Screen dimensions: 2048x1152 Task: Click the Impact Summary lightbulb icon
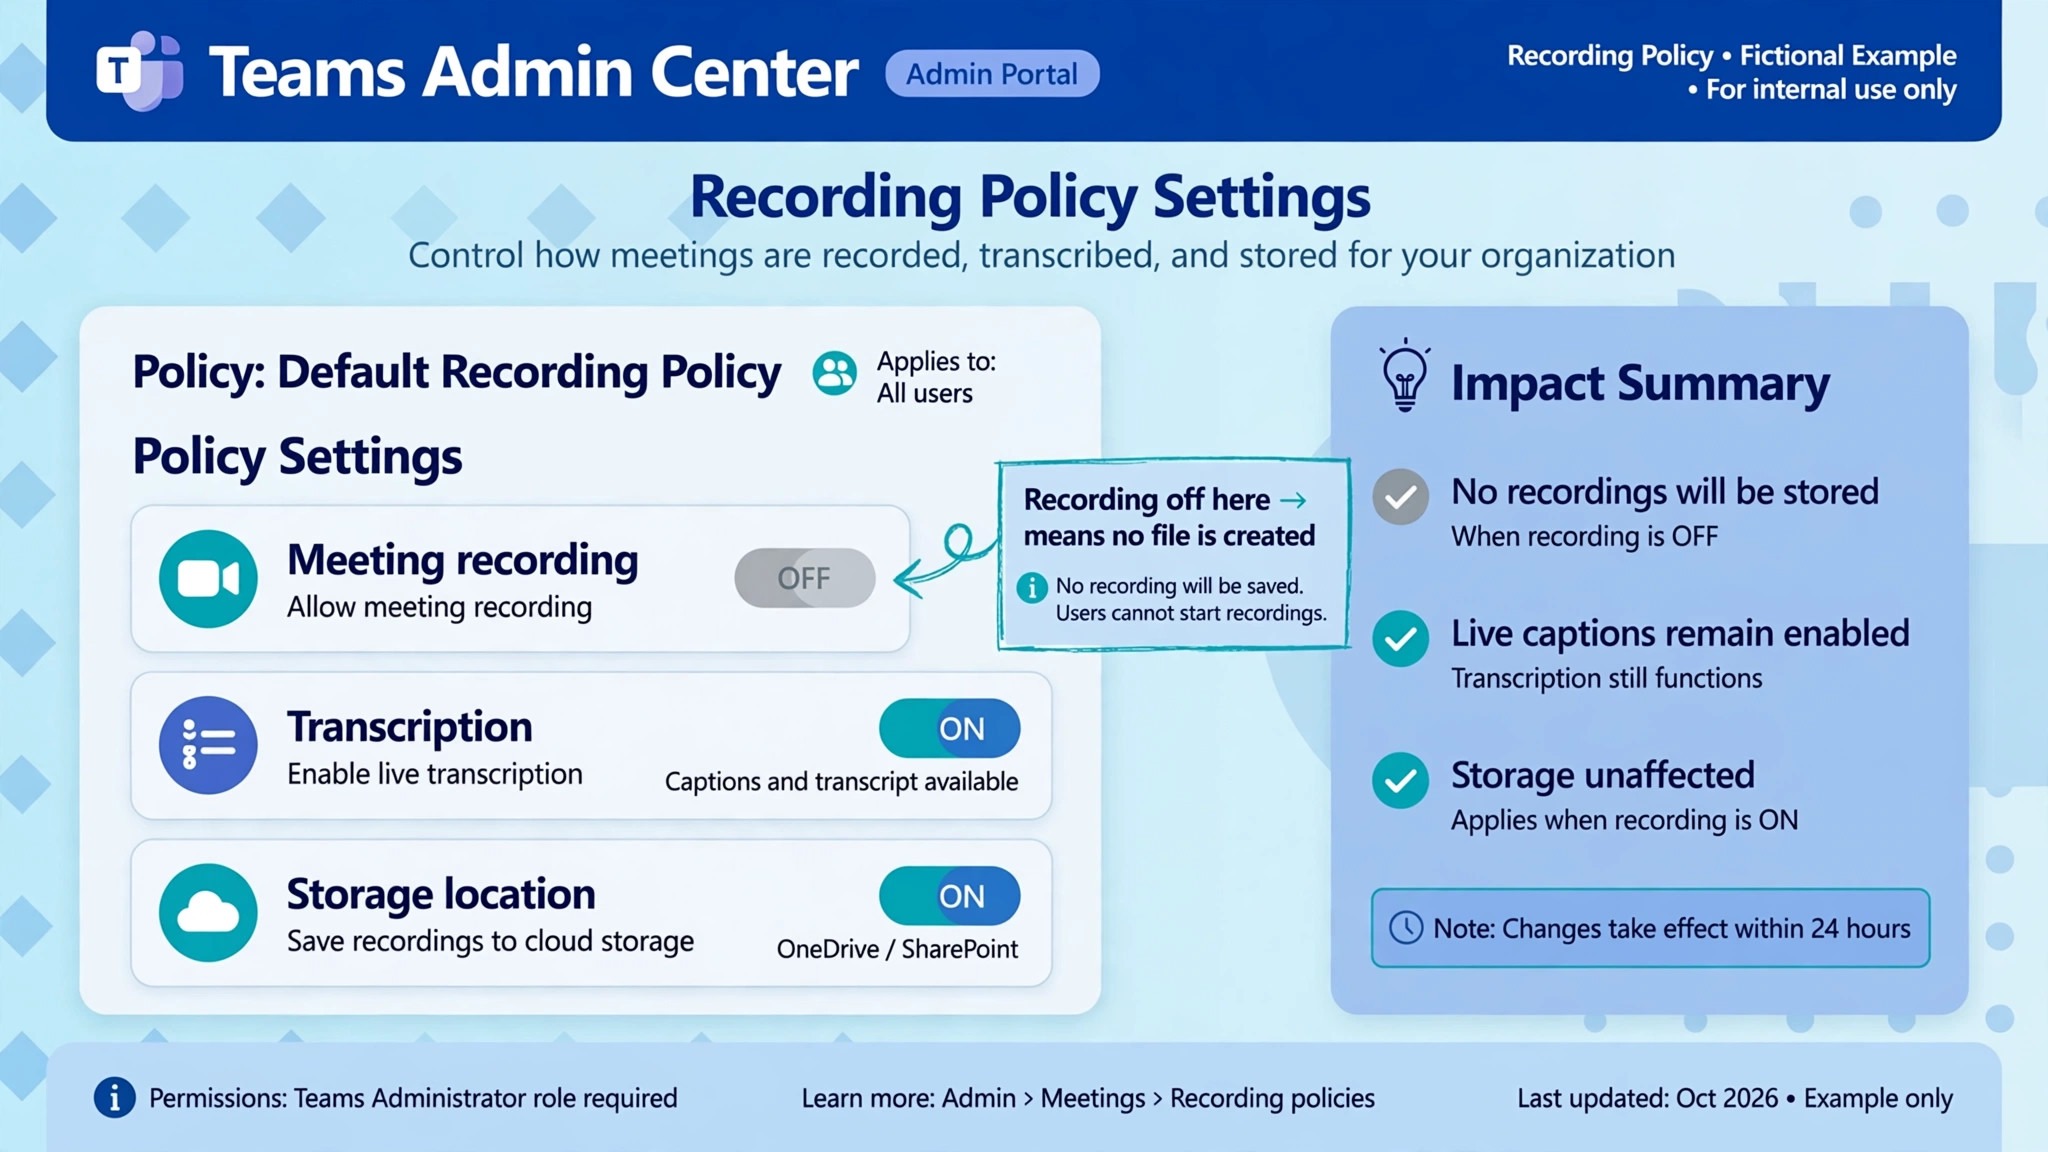click(1404, 376)
